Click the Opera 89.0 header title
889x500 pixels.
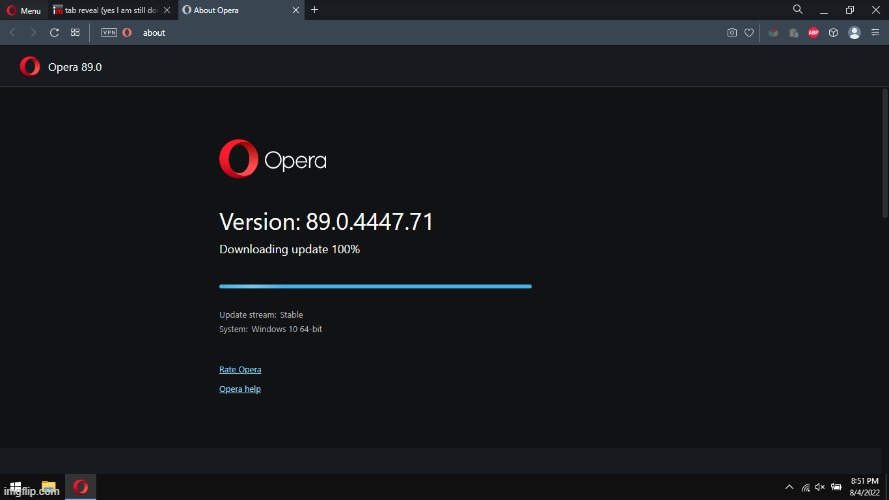click(75, 67)
